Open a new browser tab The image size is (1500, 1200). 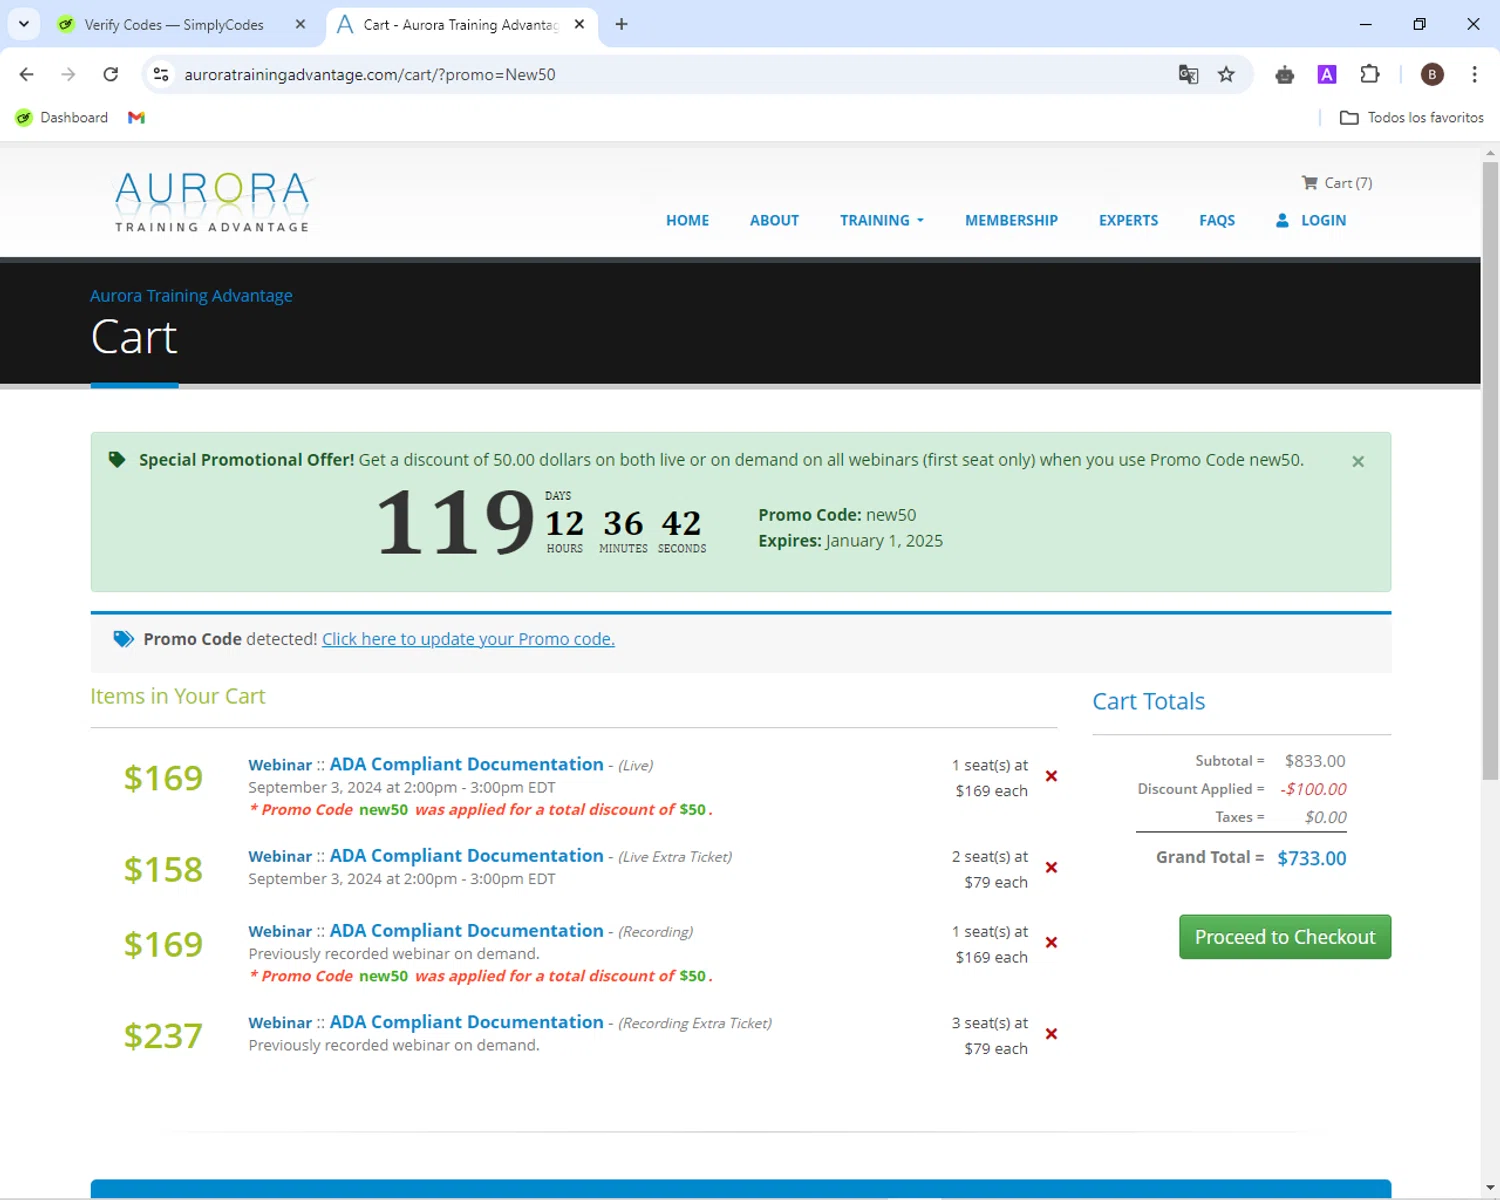(622, 24)
